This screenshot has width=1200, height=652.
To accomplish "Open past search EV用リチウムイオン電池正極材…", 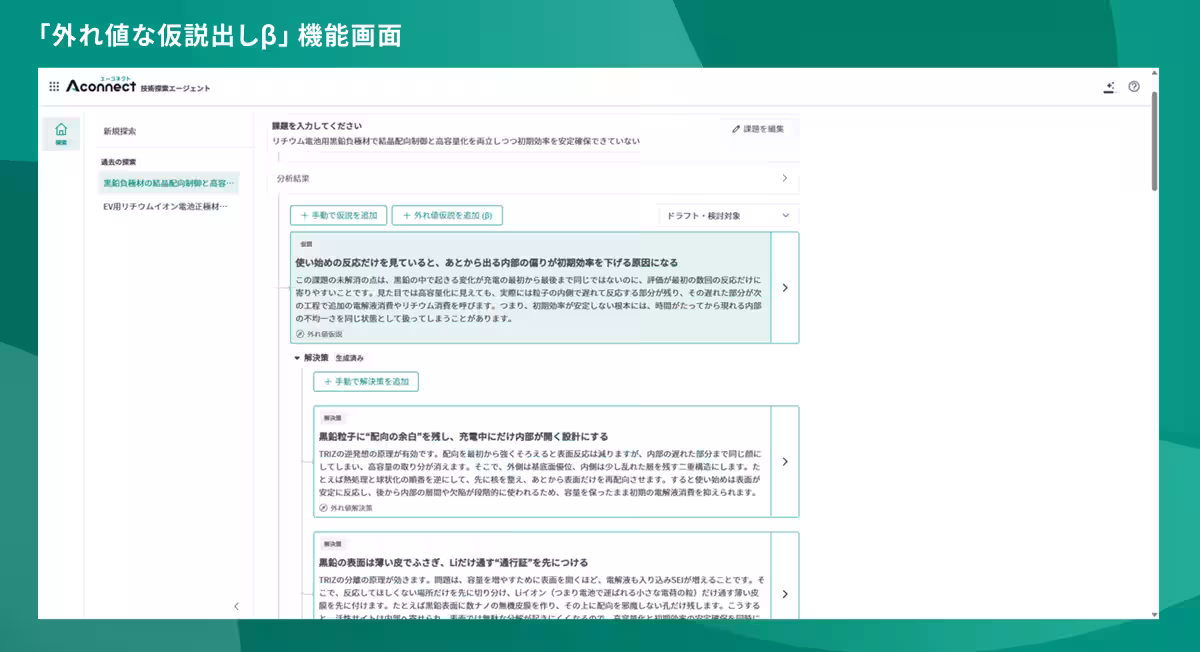I will [166, 206].
